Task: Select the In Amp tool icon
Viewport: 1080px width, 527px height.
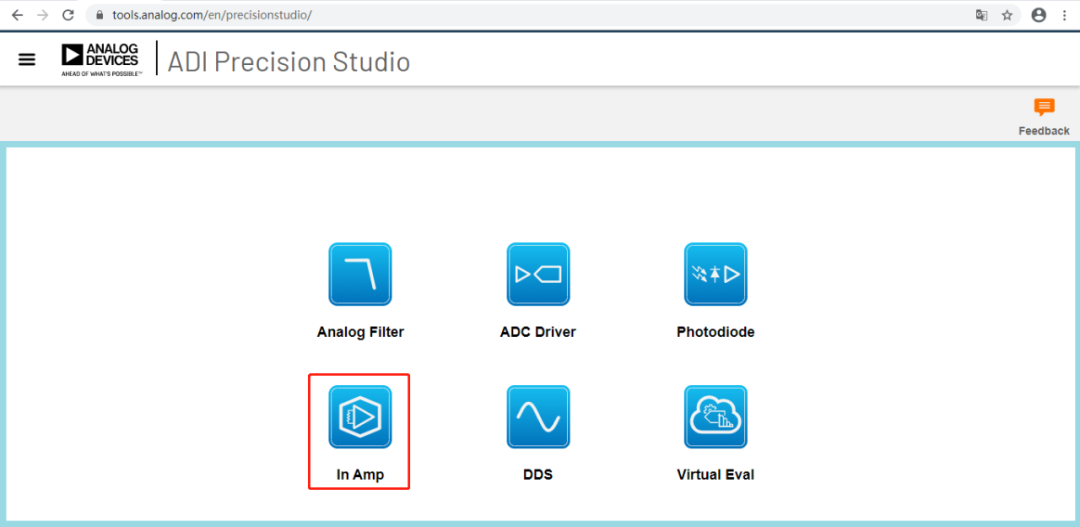Action: pos(360,417)
